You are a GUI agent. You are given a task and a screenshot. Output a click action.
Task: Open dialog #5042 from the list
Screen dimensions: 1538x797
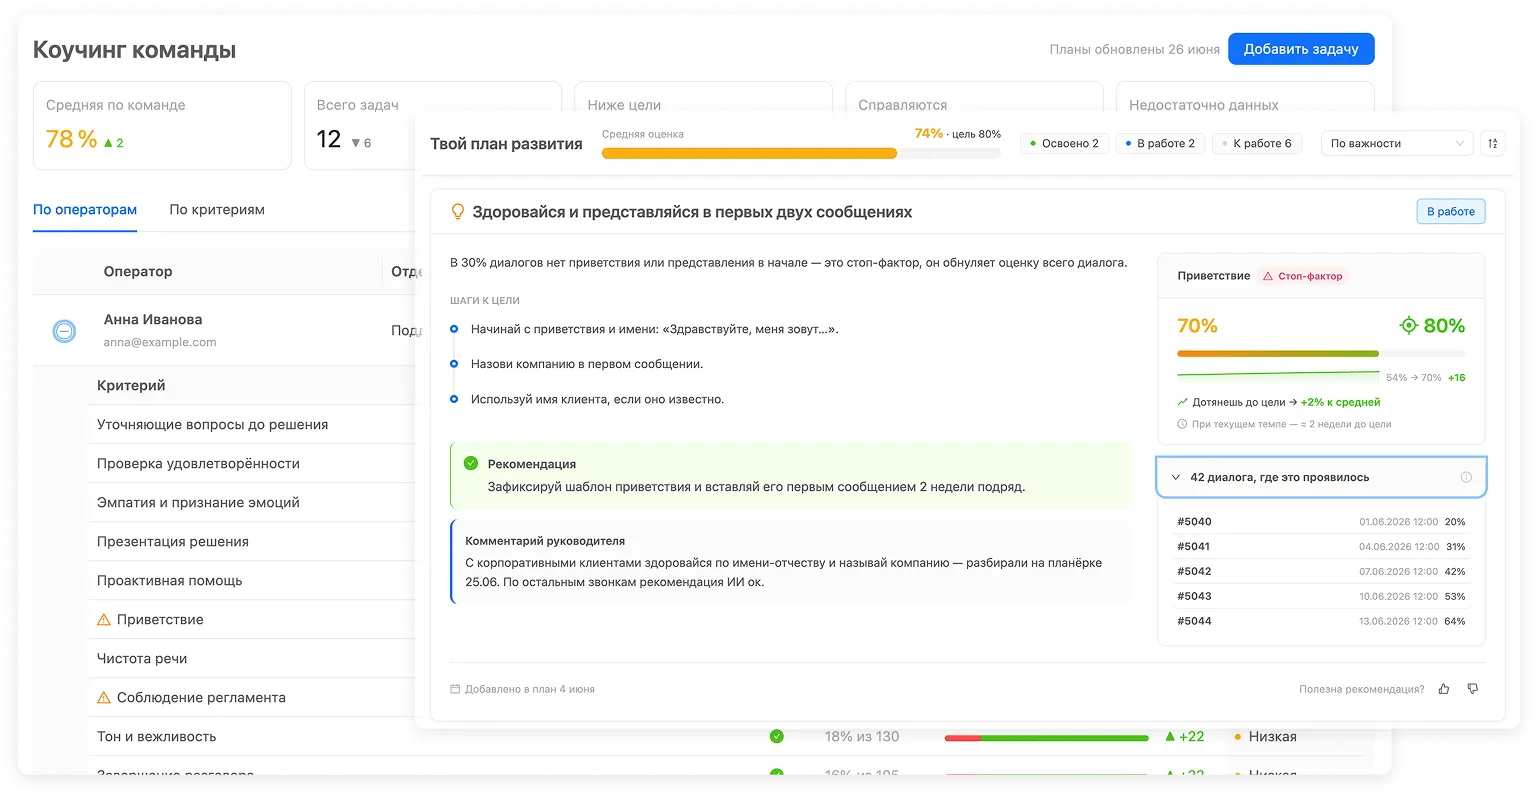click(x=1321, y=572)
